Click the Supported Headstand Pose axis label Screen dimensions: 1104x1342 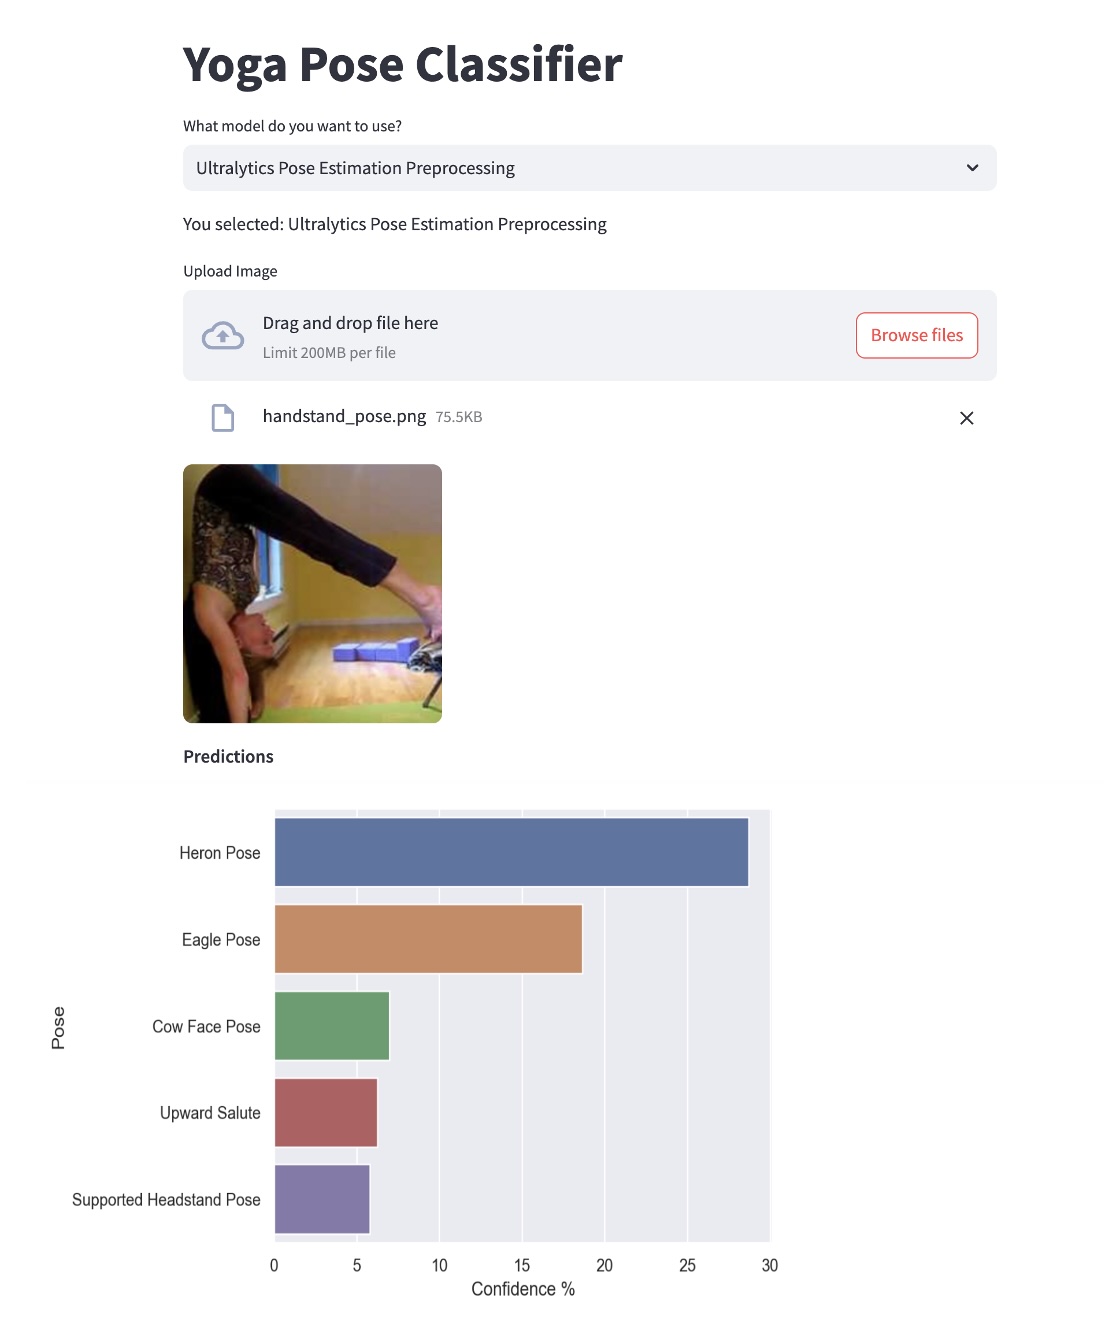click(x=166, y=1200)
